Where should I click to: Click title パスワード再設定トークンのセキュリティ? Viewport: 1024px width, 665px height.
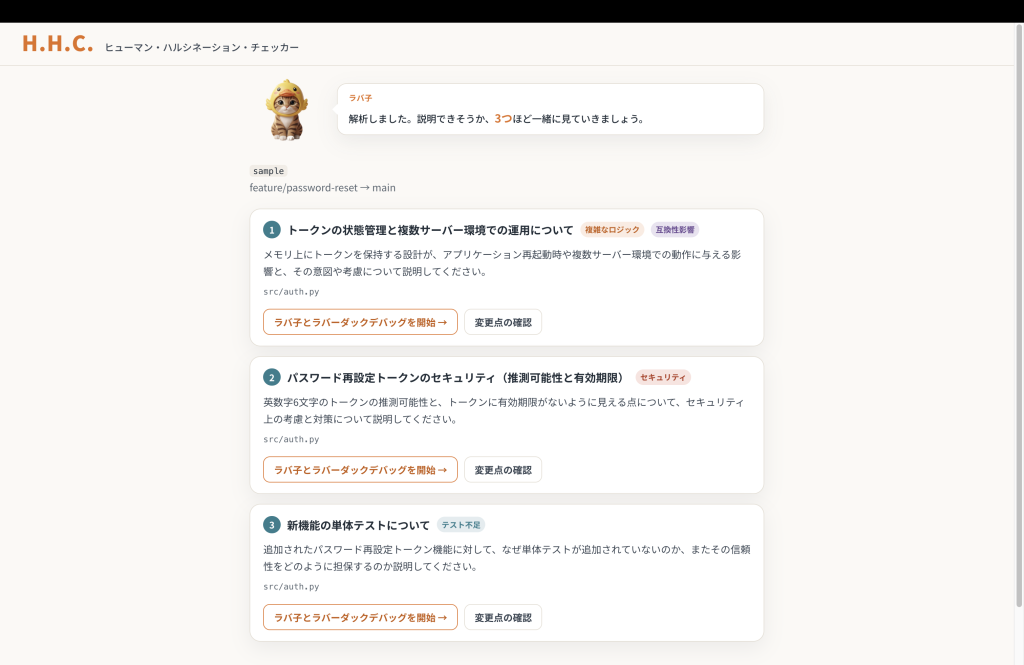tap(456, 378)
